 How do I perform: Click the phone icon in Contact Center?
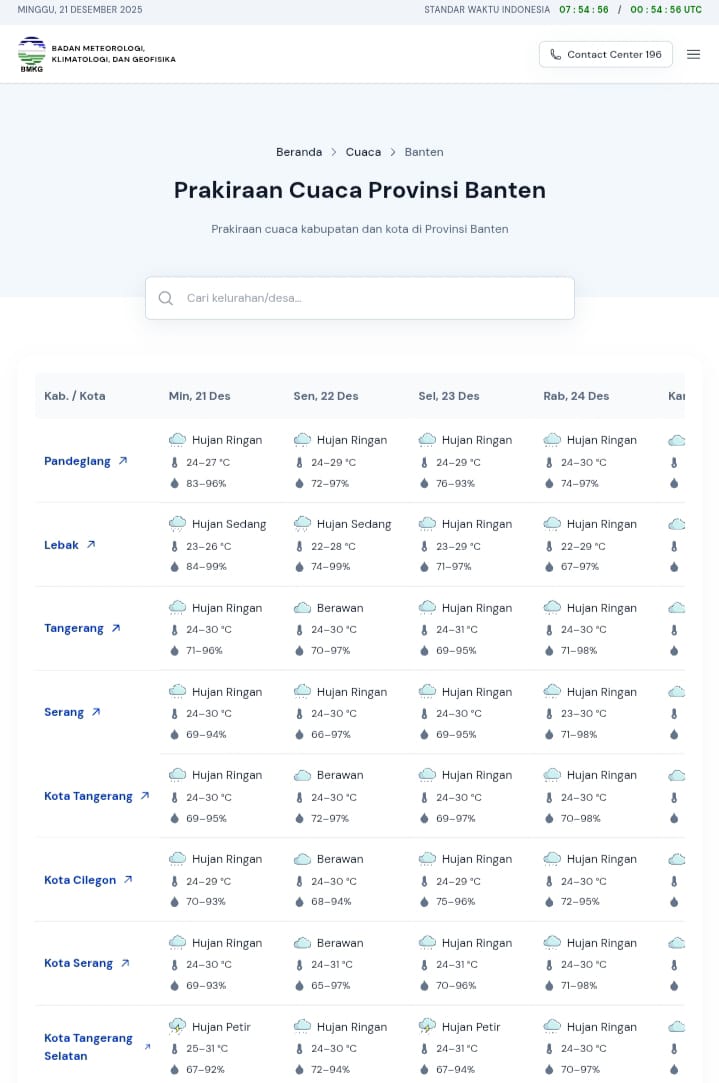click(556, 54)
